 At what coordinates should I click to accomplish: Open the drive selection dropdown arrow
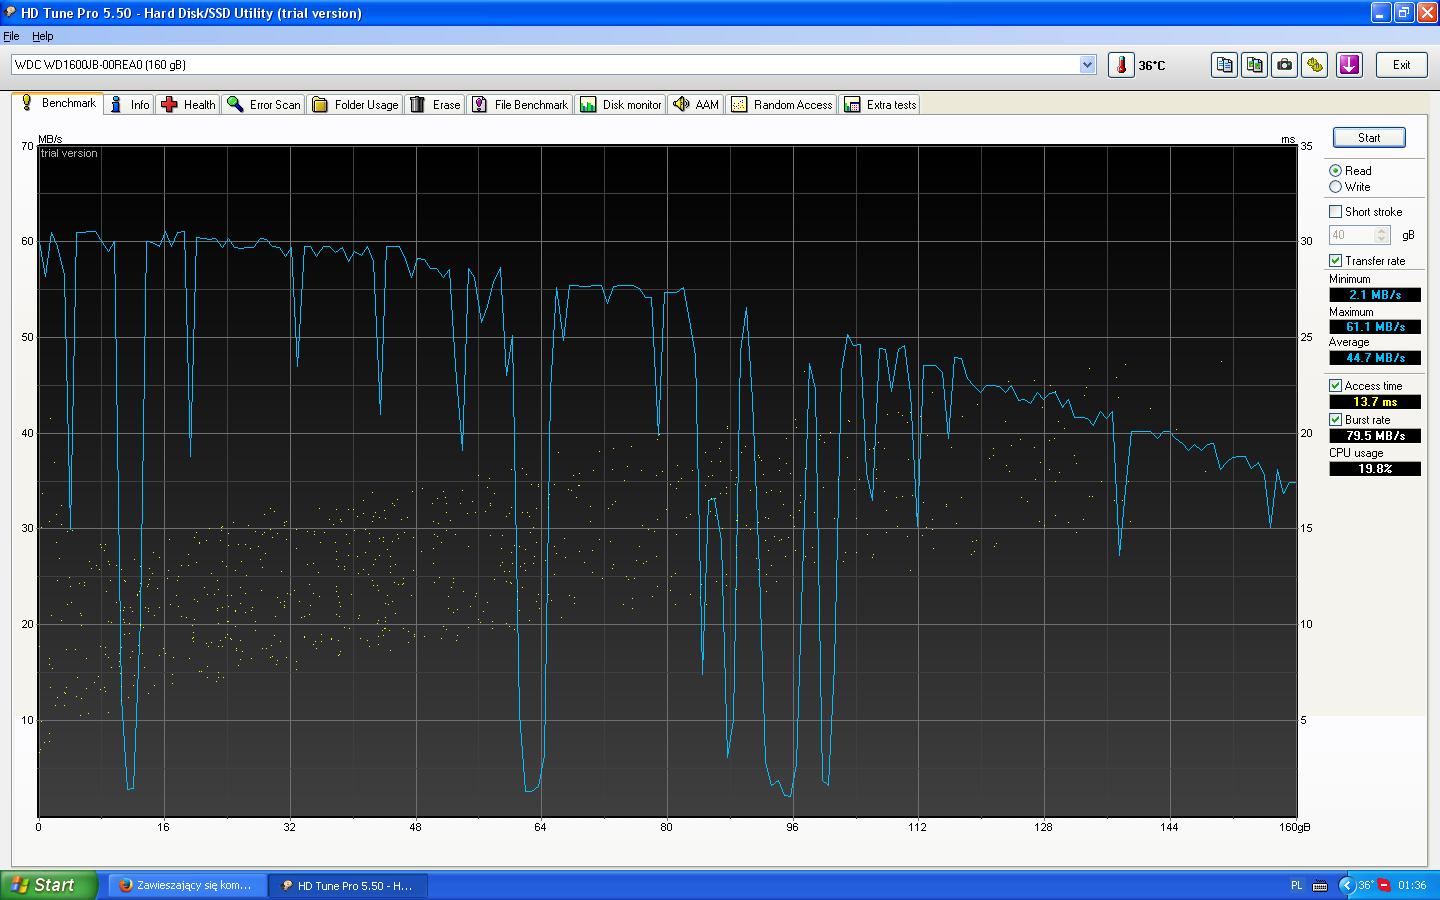(1088, 65)
